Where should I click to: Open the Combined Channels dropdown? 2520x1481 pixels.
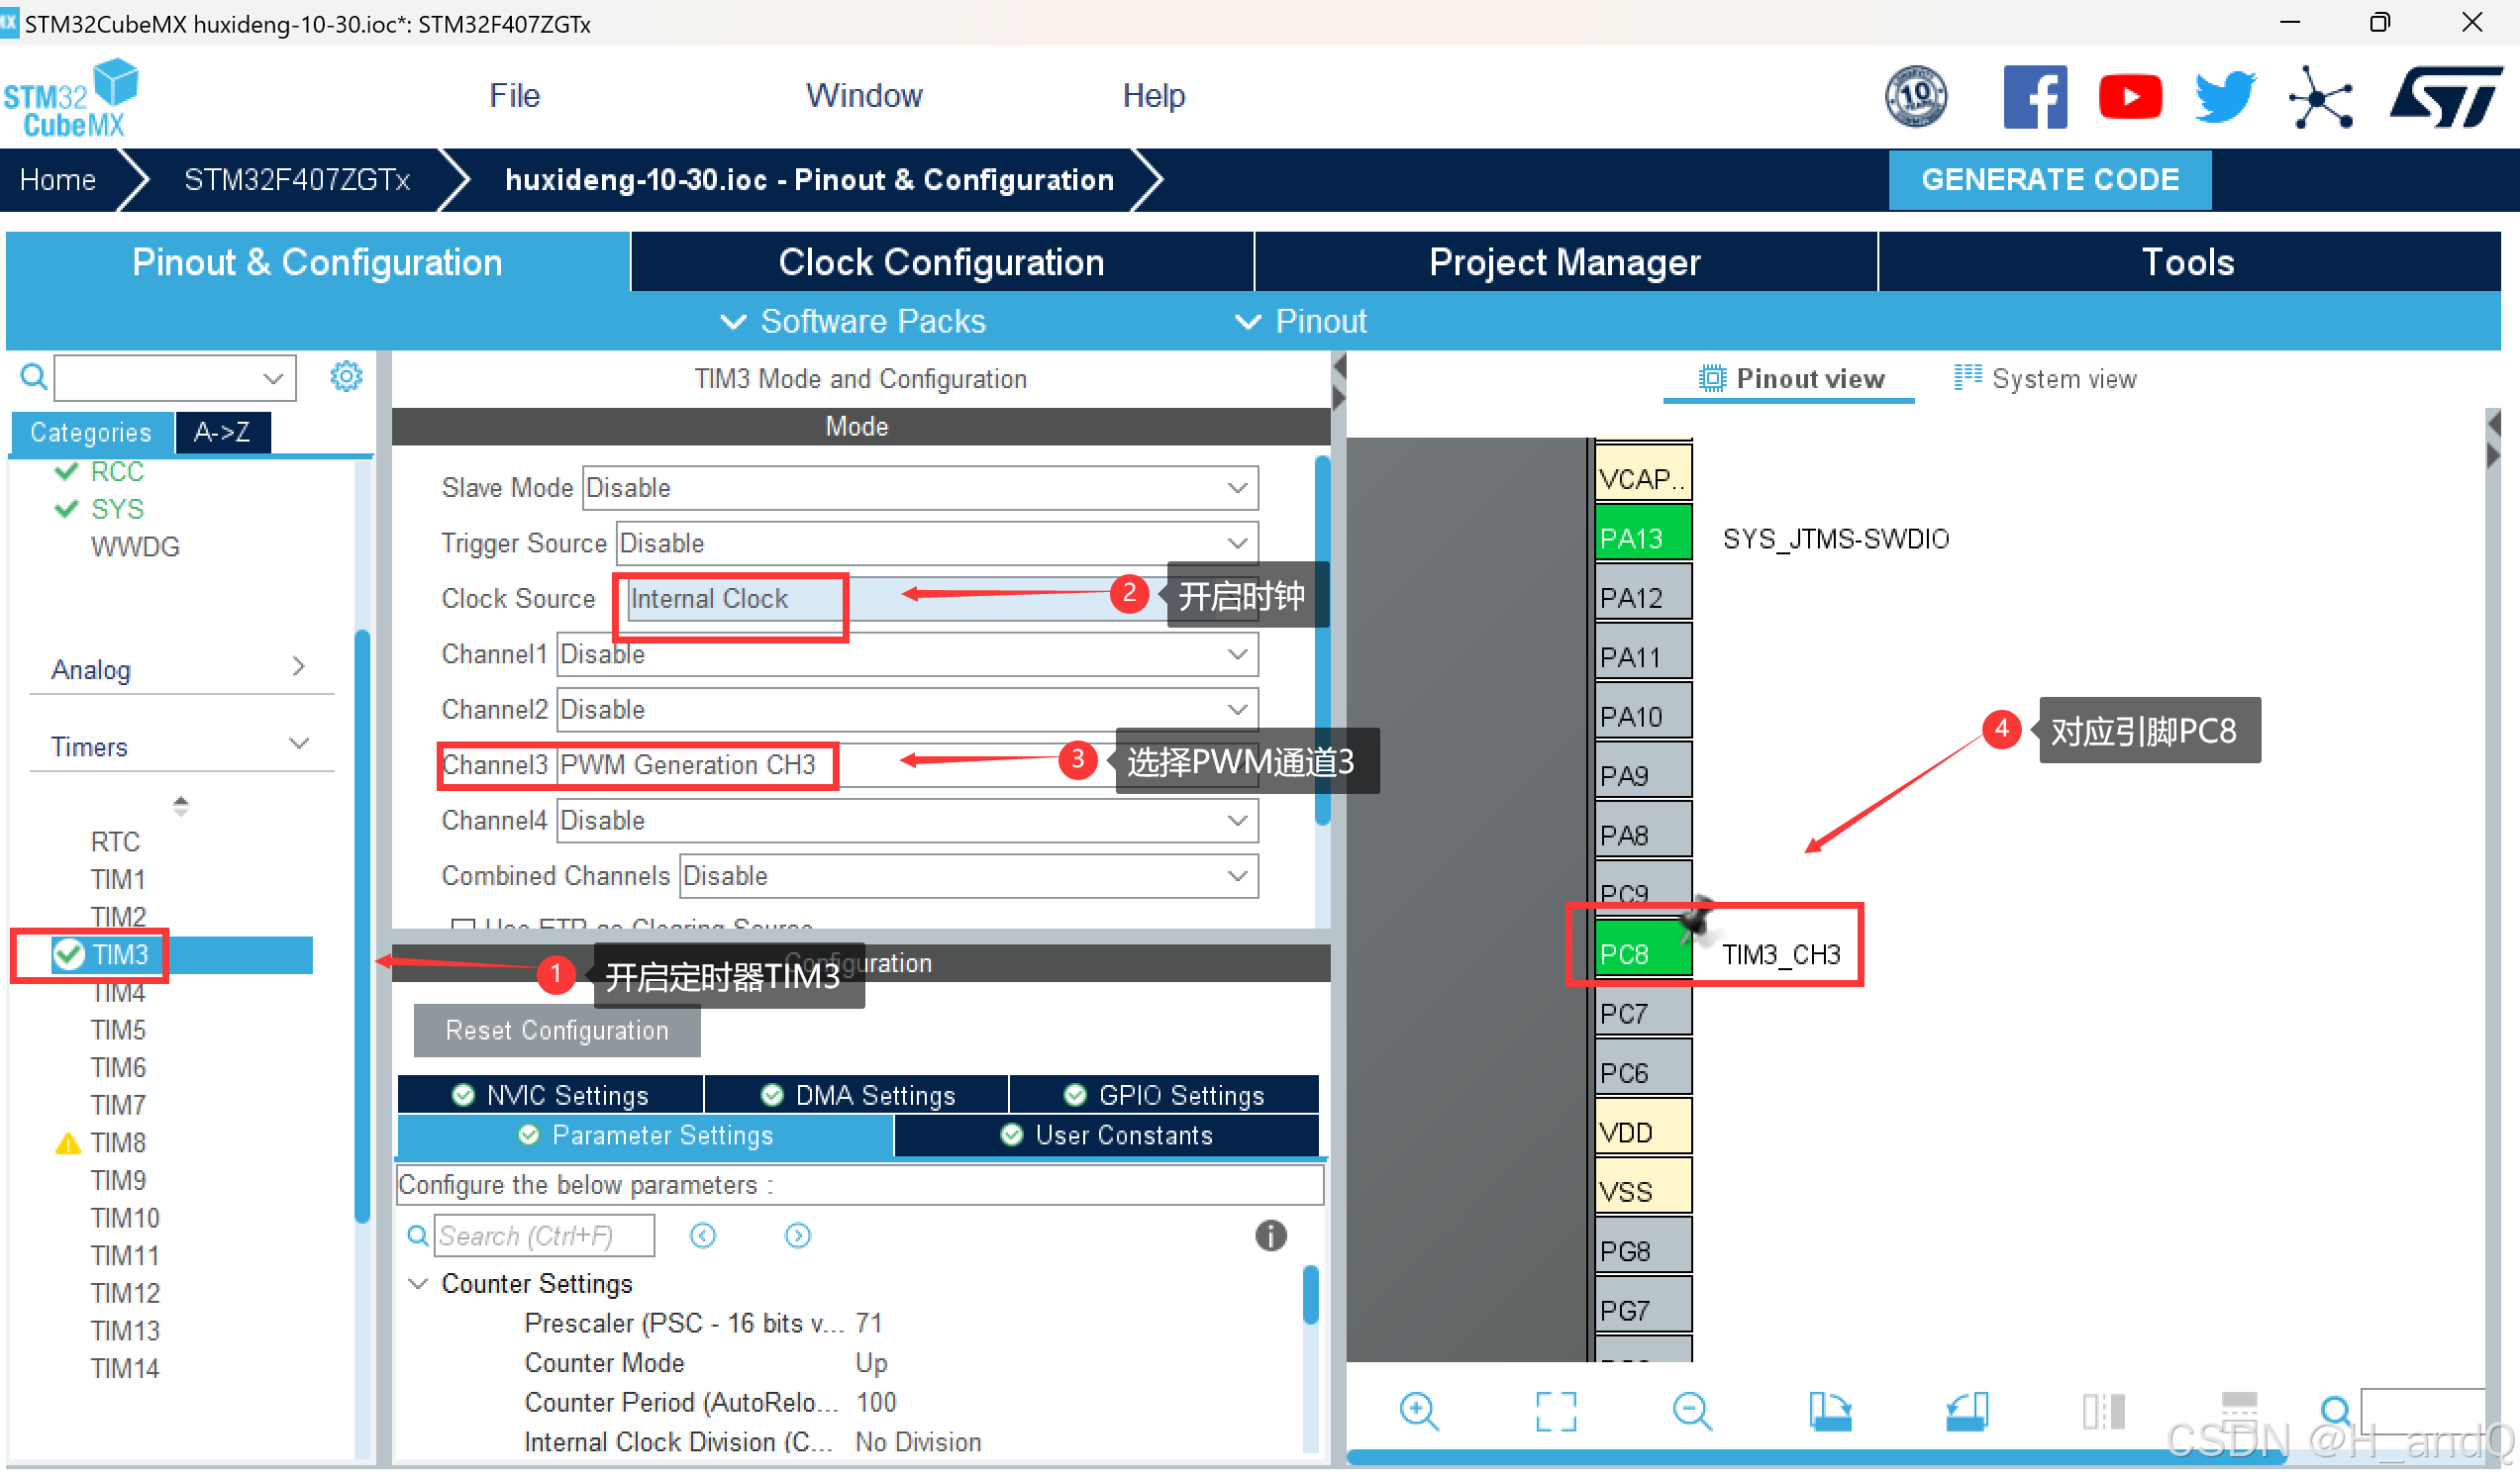pyautogui.click(x=967, y=876)
